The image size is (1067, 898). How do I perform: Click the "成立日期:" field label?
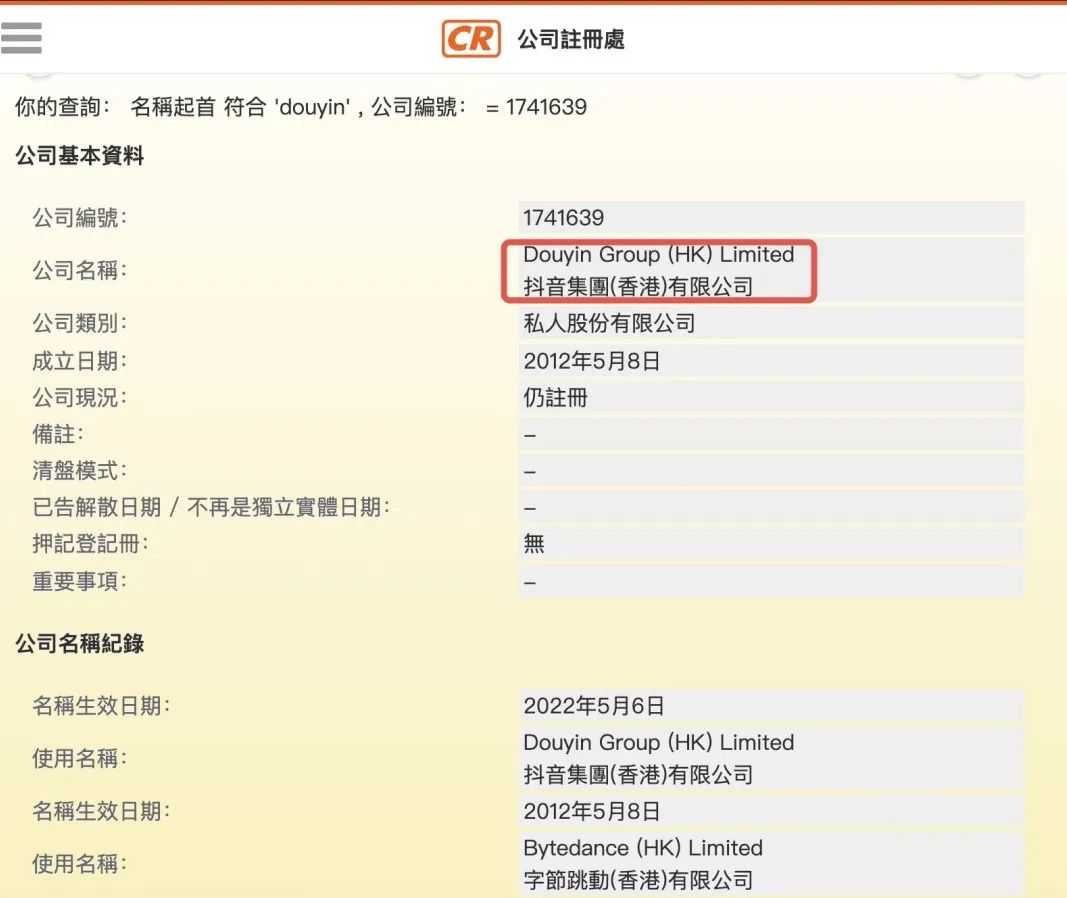(x=80, y=361)
